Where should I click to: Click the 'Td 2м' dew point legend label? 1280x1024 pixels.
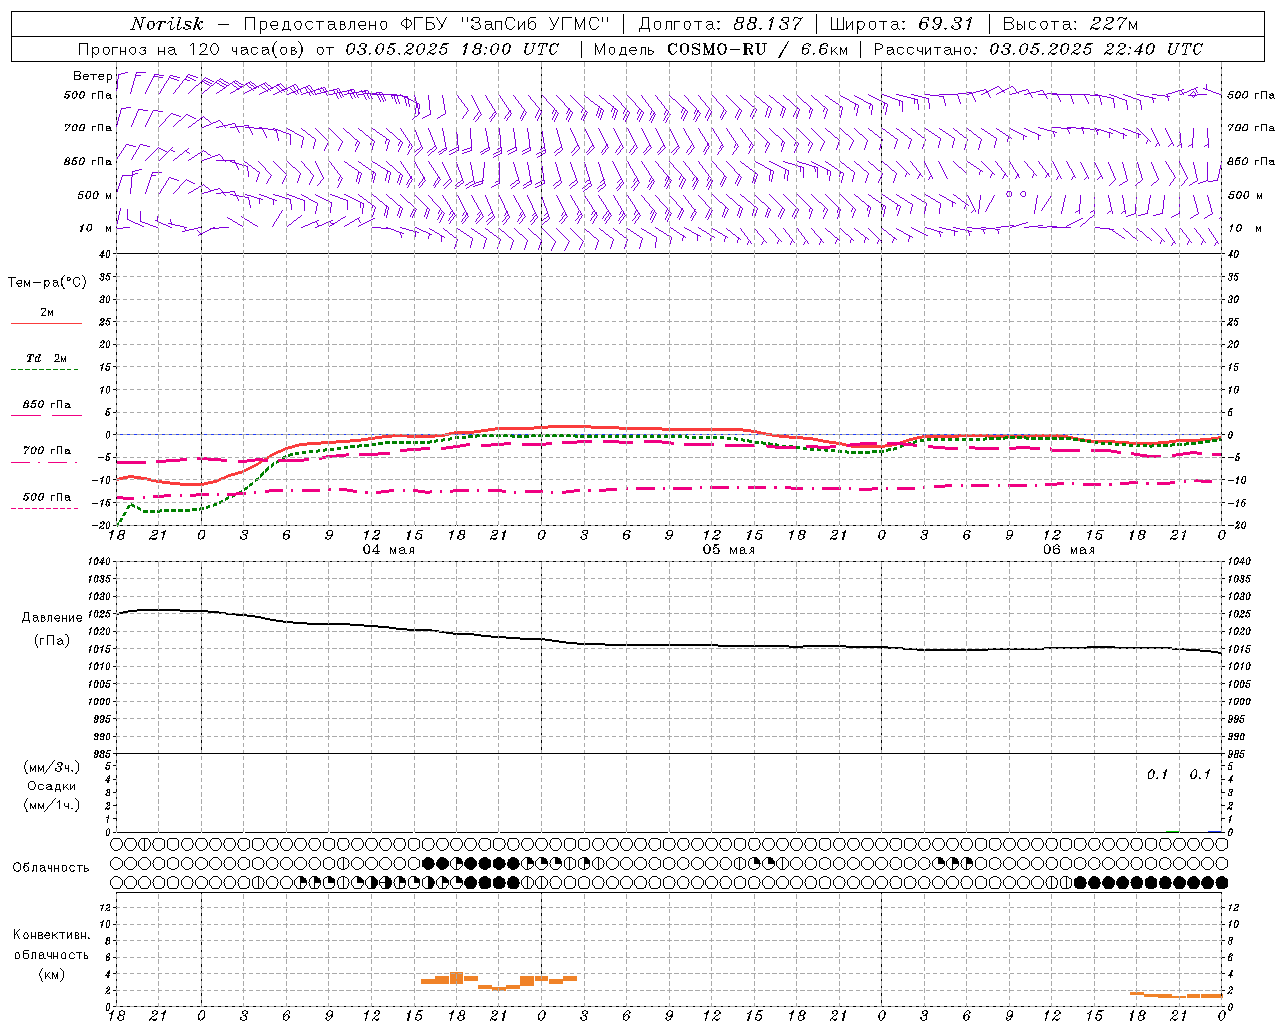pos(46,358)
